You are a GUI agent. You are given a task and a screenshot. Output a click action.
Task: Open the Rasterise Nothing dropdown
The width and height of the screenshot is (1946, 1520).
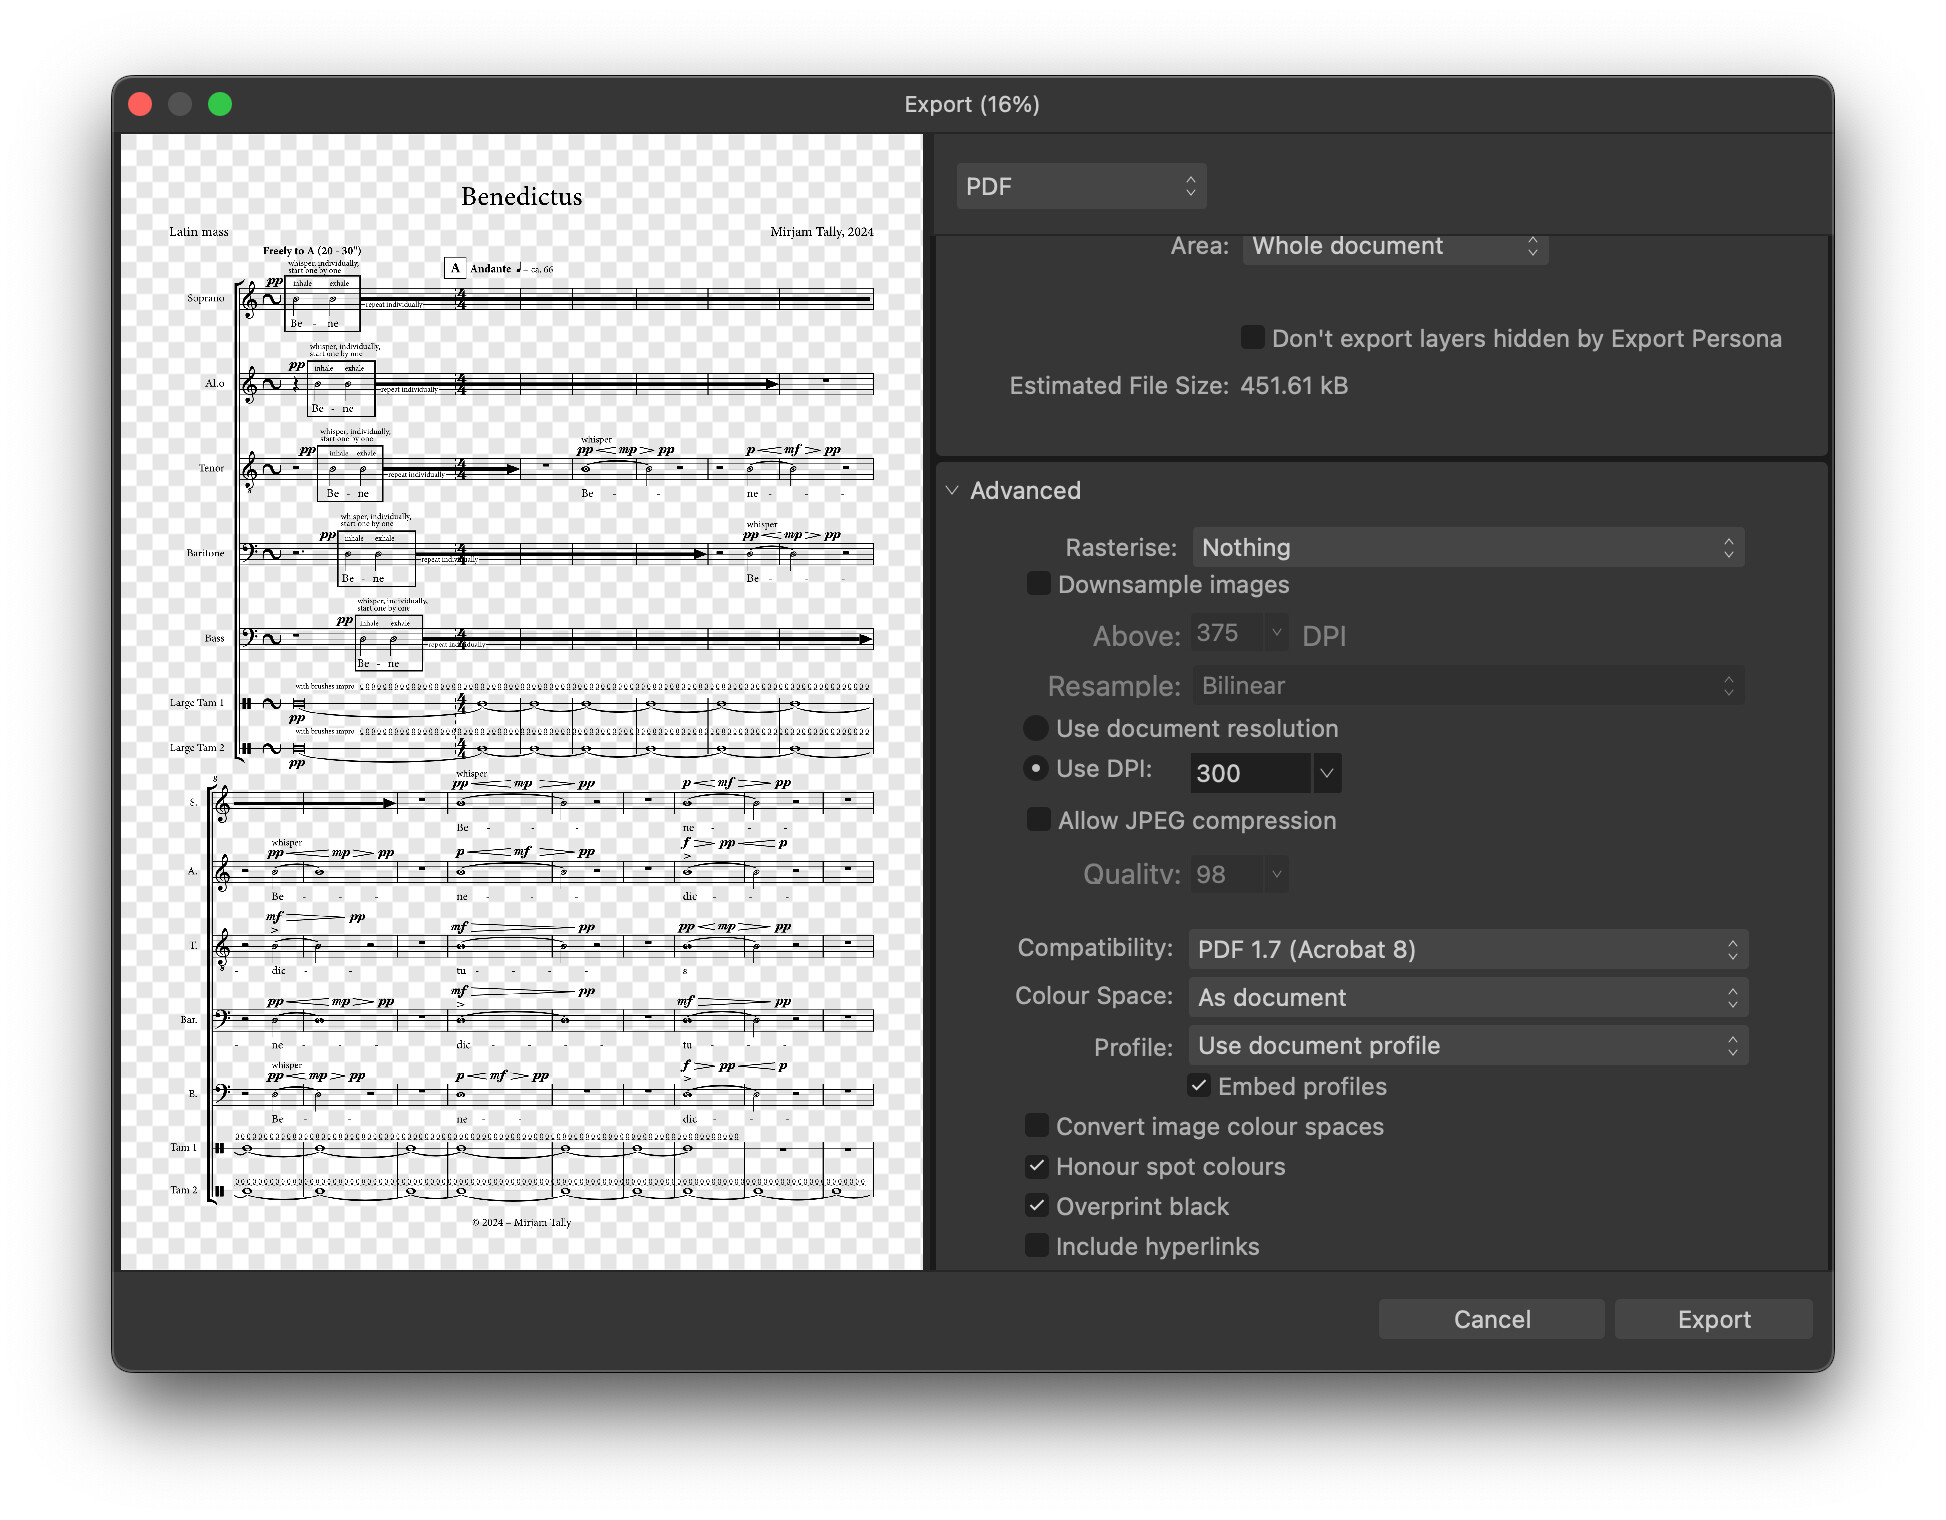(x=1468, y=548)
